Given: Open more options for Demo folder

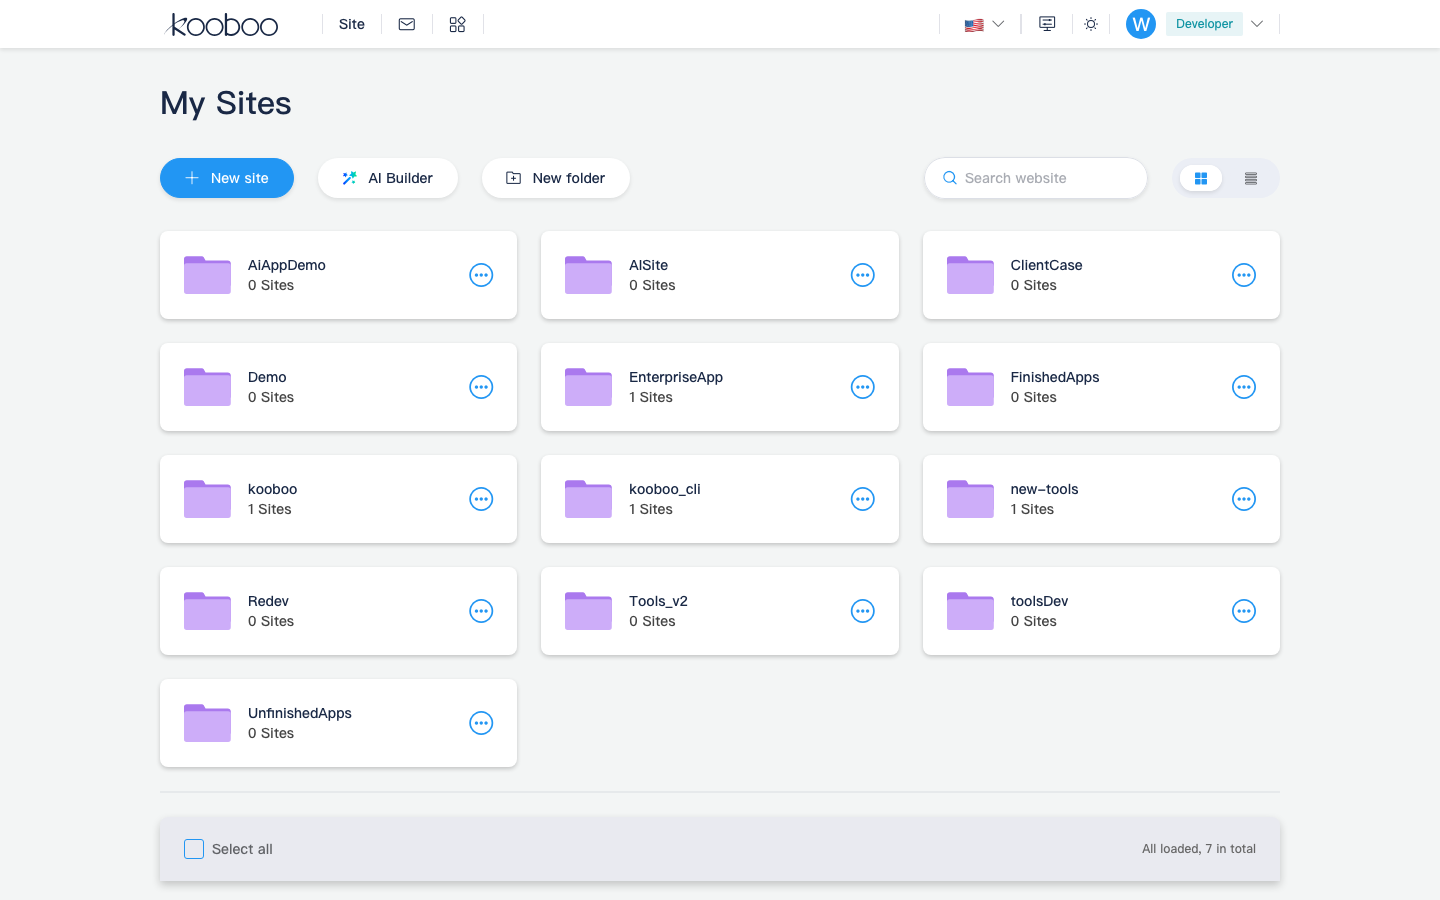Looking at the screenshot, I should (481, 387).
